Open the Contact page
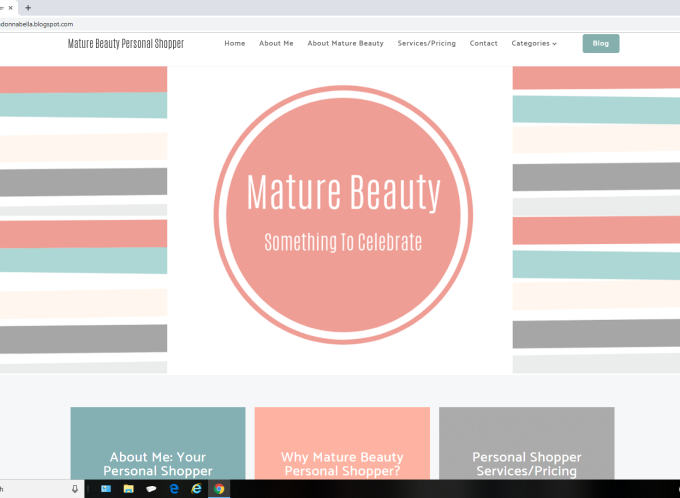Viewport: 680px width, 498px height. [484, 43]
